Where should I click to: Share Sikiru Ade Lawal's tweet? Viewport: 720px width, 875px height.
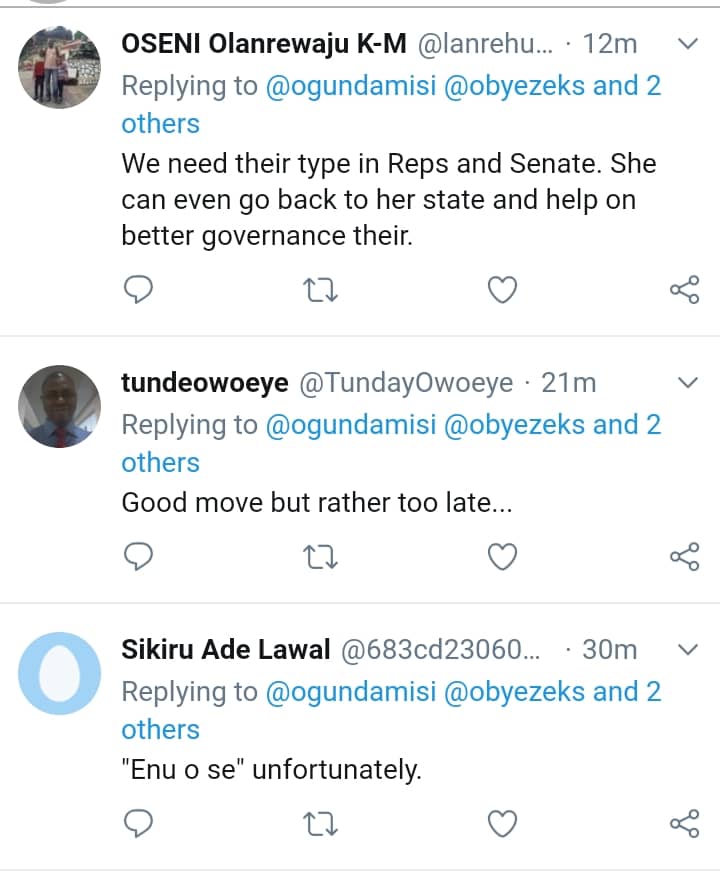tap(684, 824)
